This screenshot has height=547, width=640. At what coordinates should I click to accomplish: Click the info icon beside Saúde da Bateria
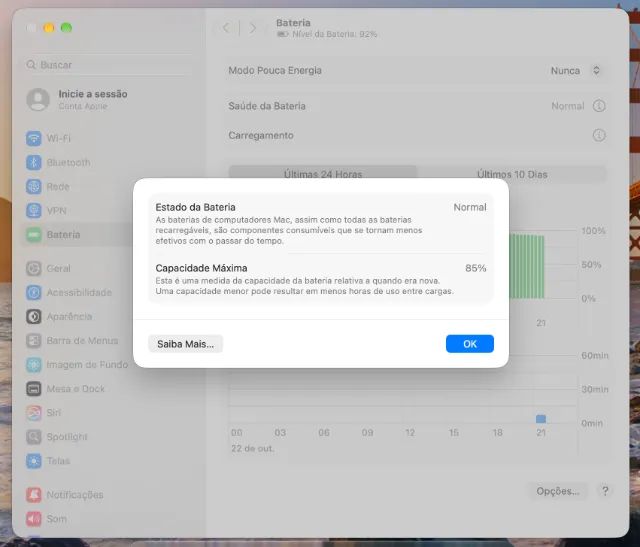(x=599, y=106)
